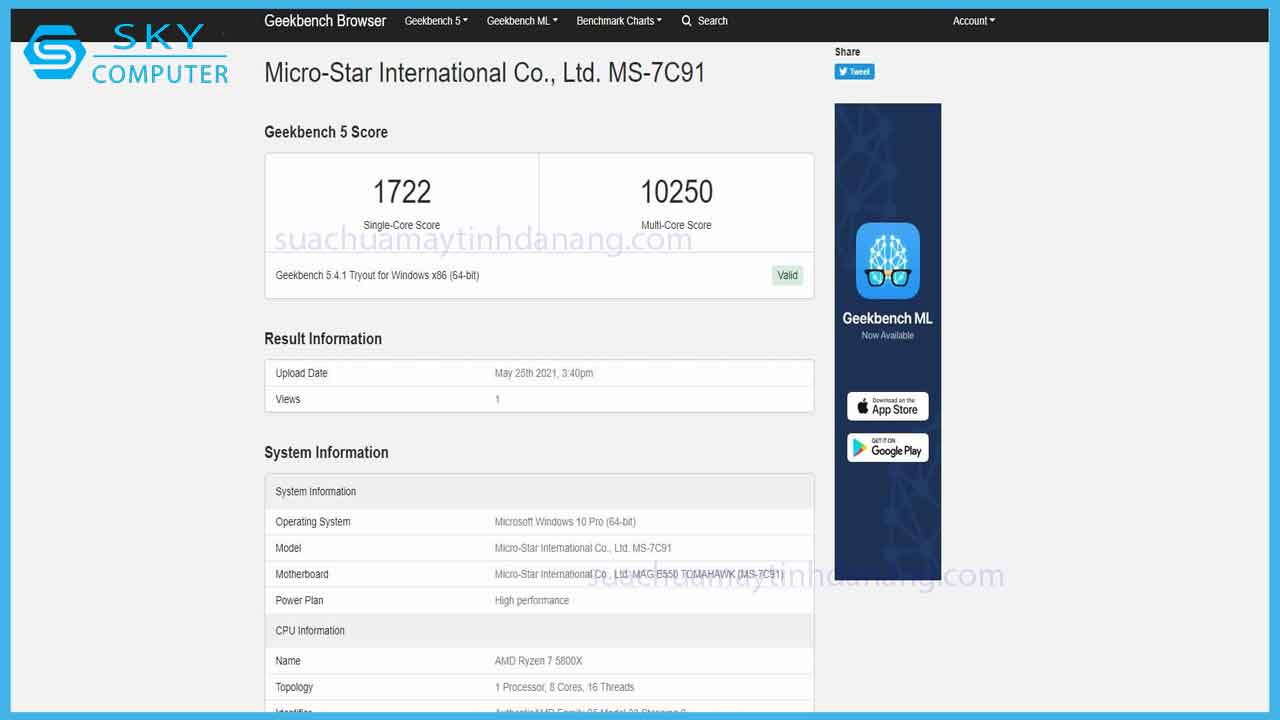Viewport: 1280px width, 720px height.
Task: Select the MAG B550 TOMAHAWK motherboard value
Action: coord(639,574)
